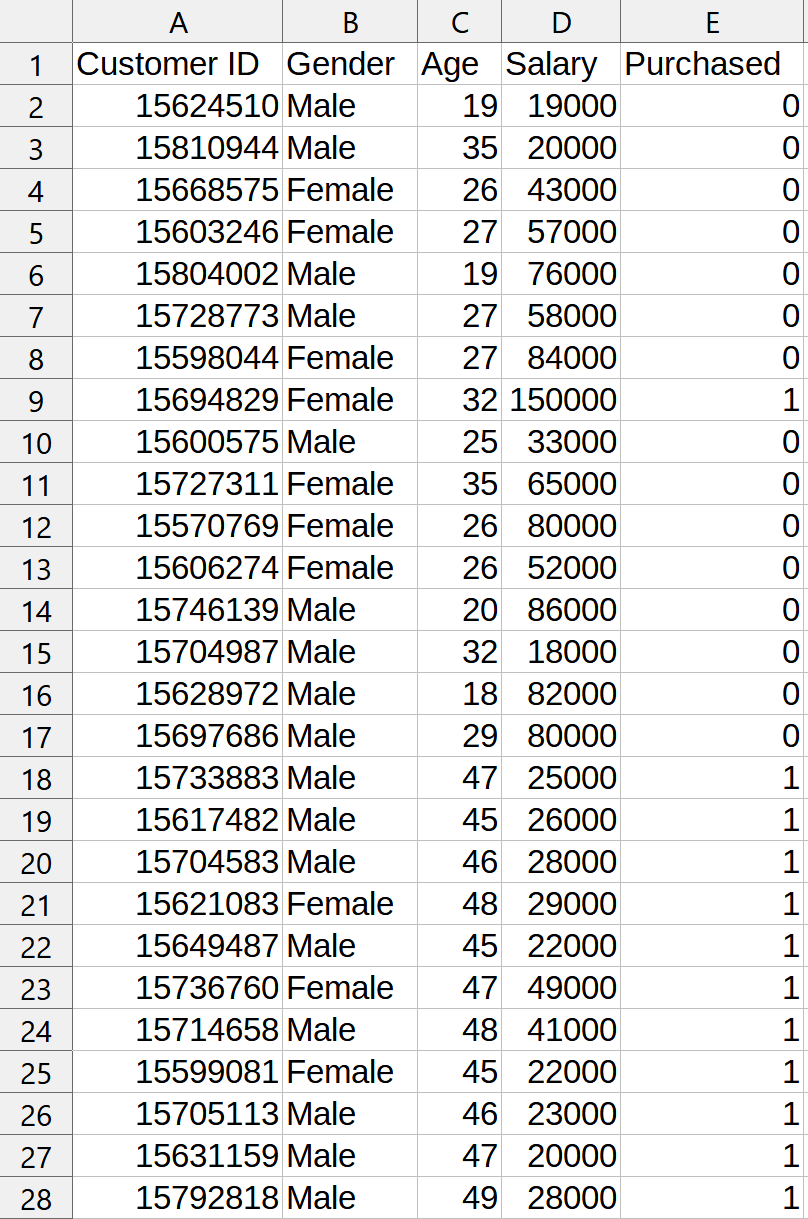This screenshot has height=1219, width=808.
Task: Select the Purchased cell showing 0 in row 2
Action: pyautogui.click(x=712, y=105)
